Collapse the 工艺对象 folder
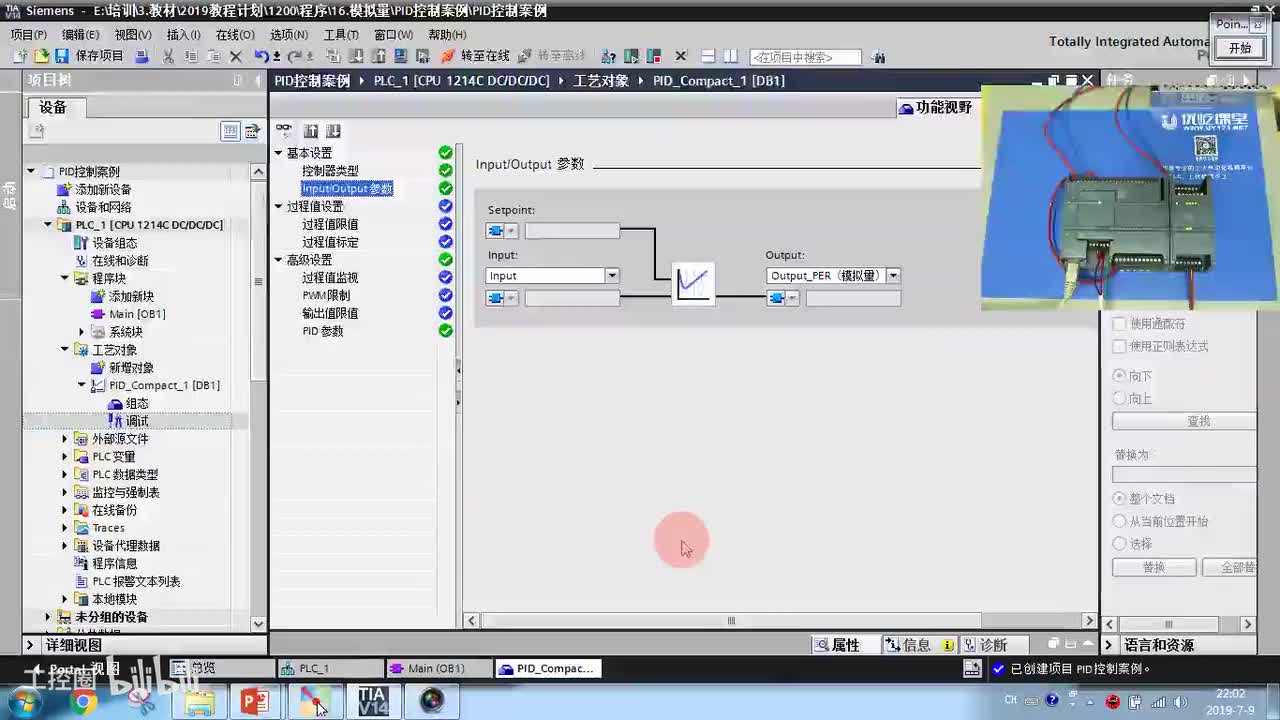Viewport: 1280px width, 720px height. pos(65,350)
